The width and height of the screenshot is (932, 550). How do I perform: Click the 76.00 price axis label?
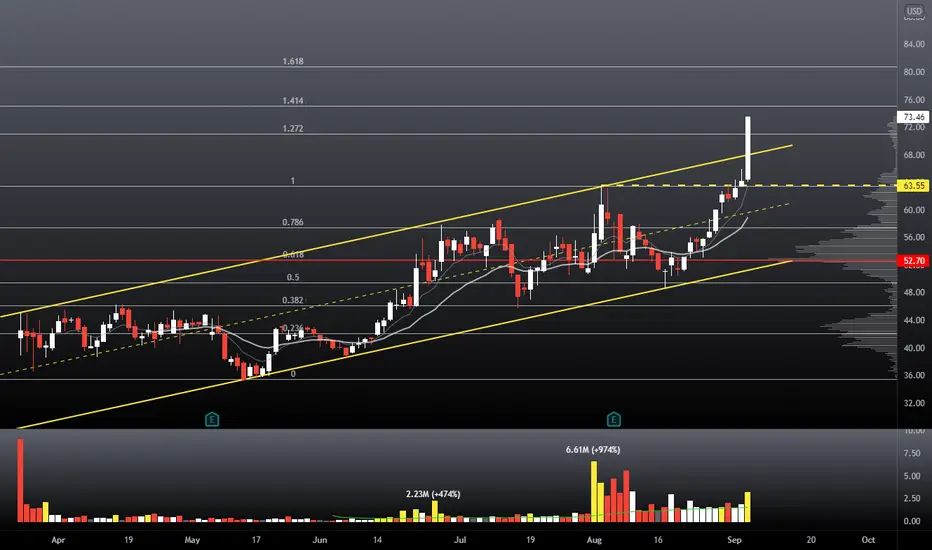914,100
